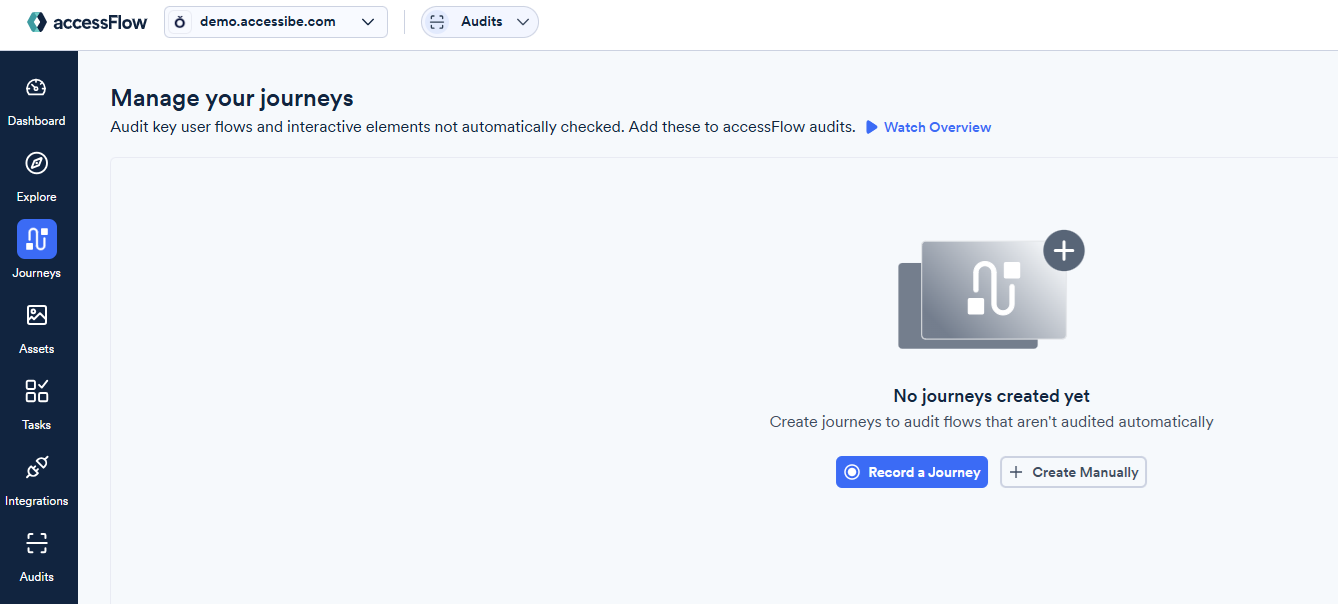Go to Journeys label in sidebar
The height and width of the screenshot is (604, 1338).
[37, 273]
